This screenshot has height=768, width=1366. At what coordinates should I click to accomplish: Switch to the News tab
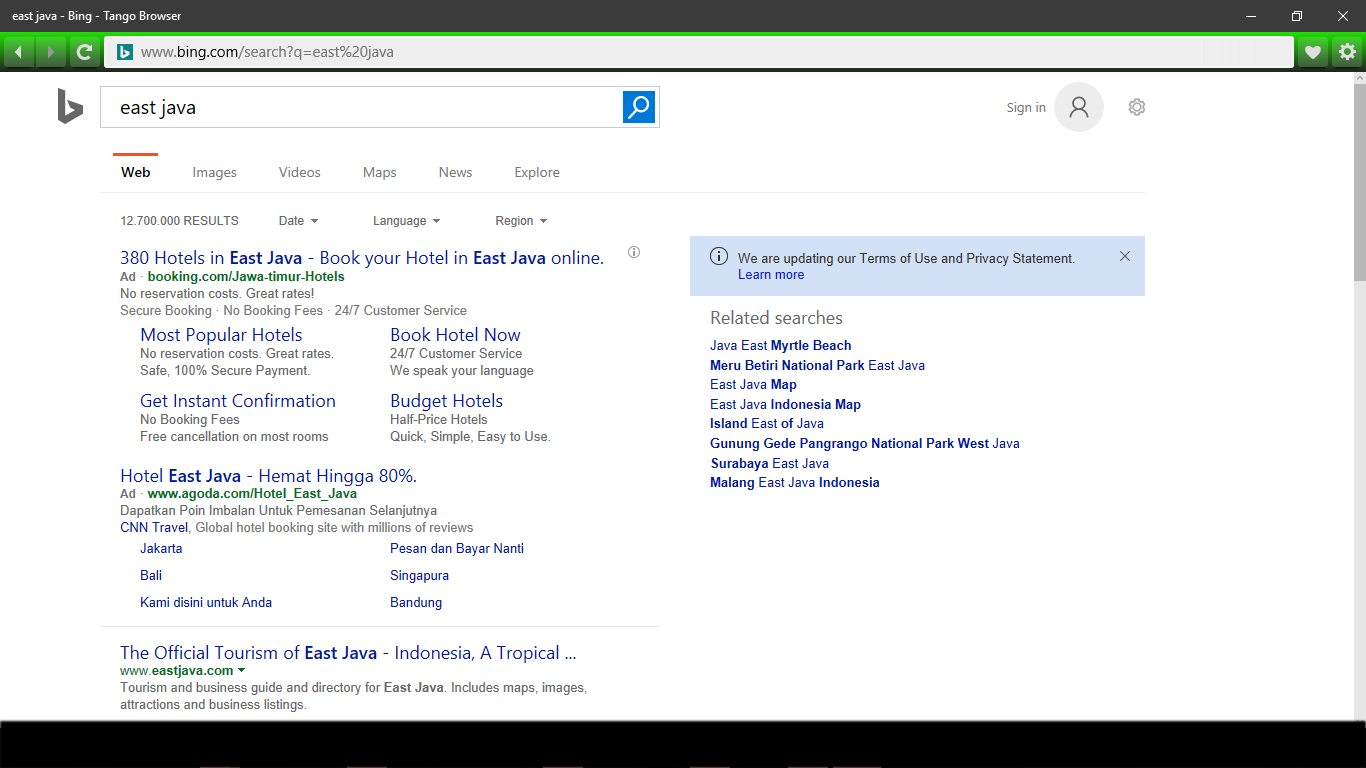point(455,172)
